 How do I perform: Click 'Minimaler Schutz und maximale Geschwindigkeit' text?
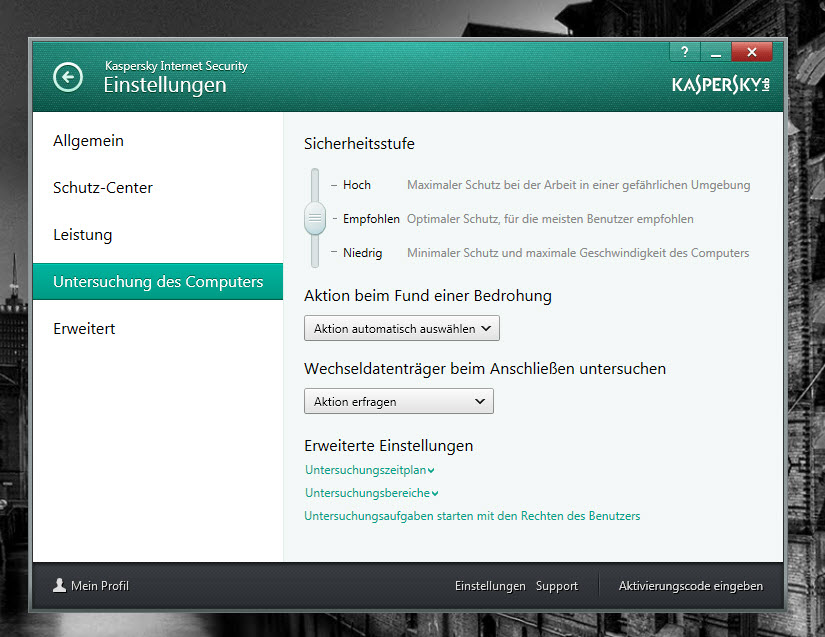(578, 253)
